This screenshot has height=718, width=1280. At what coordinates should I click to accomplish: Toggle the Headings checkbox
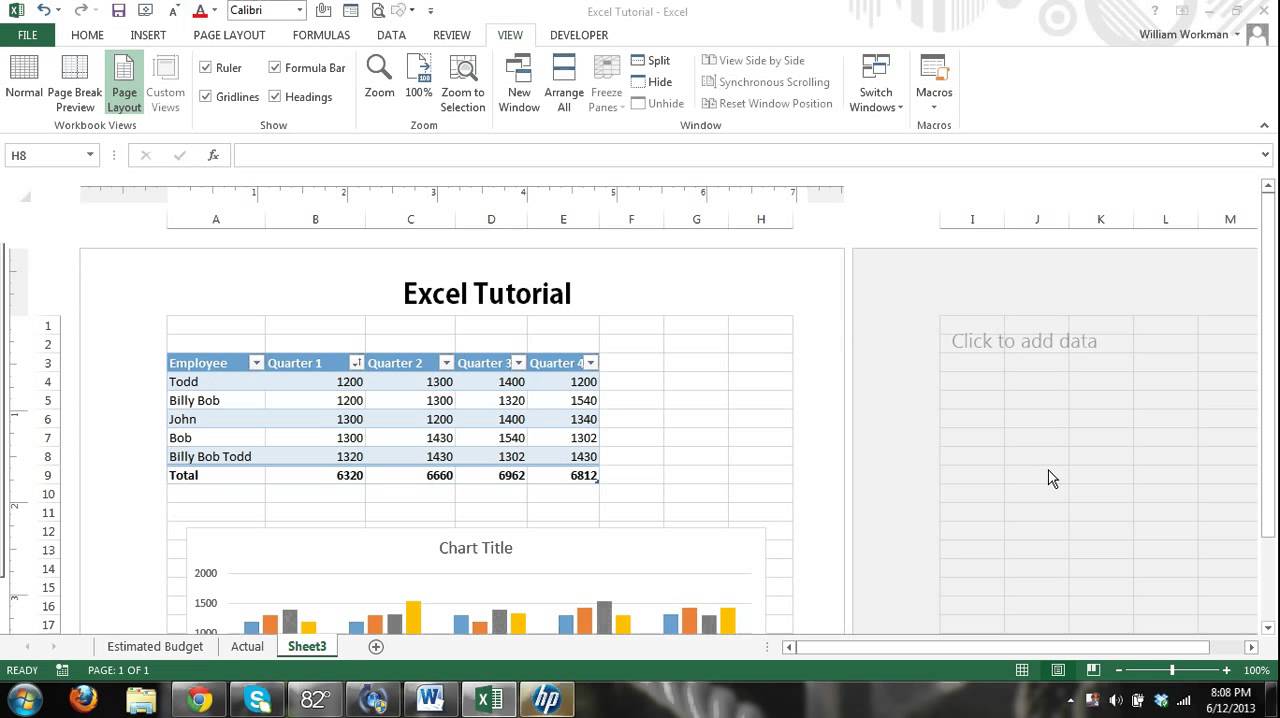275,97
